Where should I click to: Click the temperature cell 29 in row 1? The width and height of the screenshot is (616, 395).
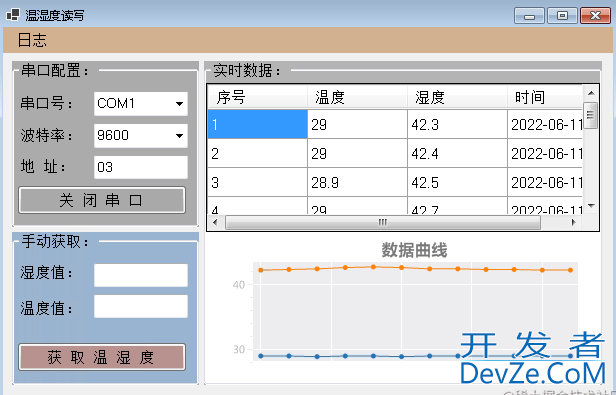tap(357, 124)
